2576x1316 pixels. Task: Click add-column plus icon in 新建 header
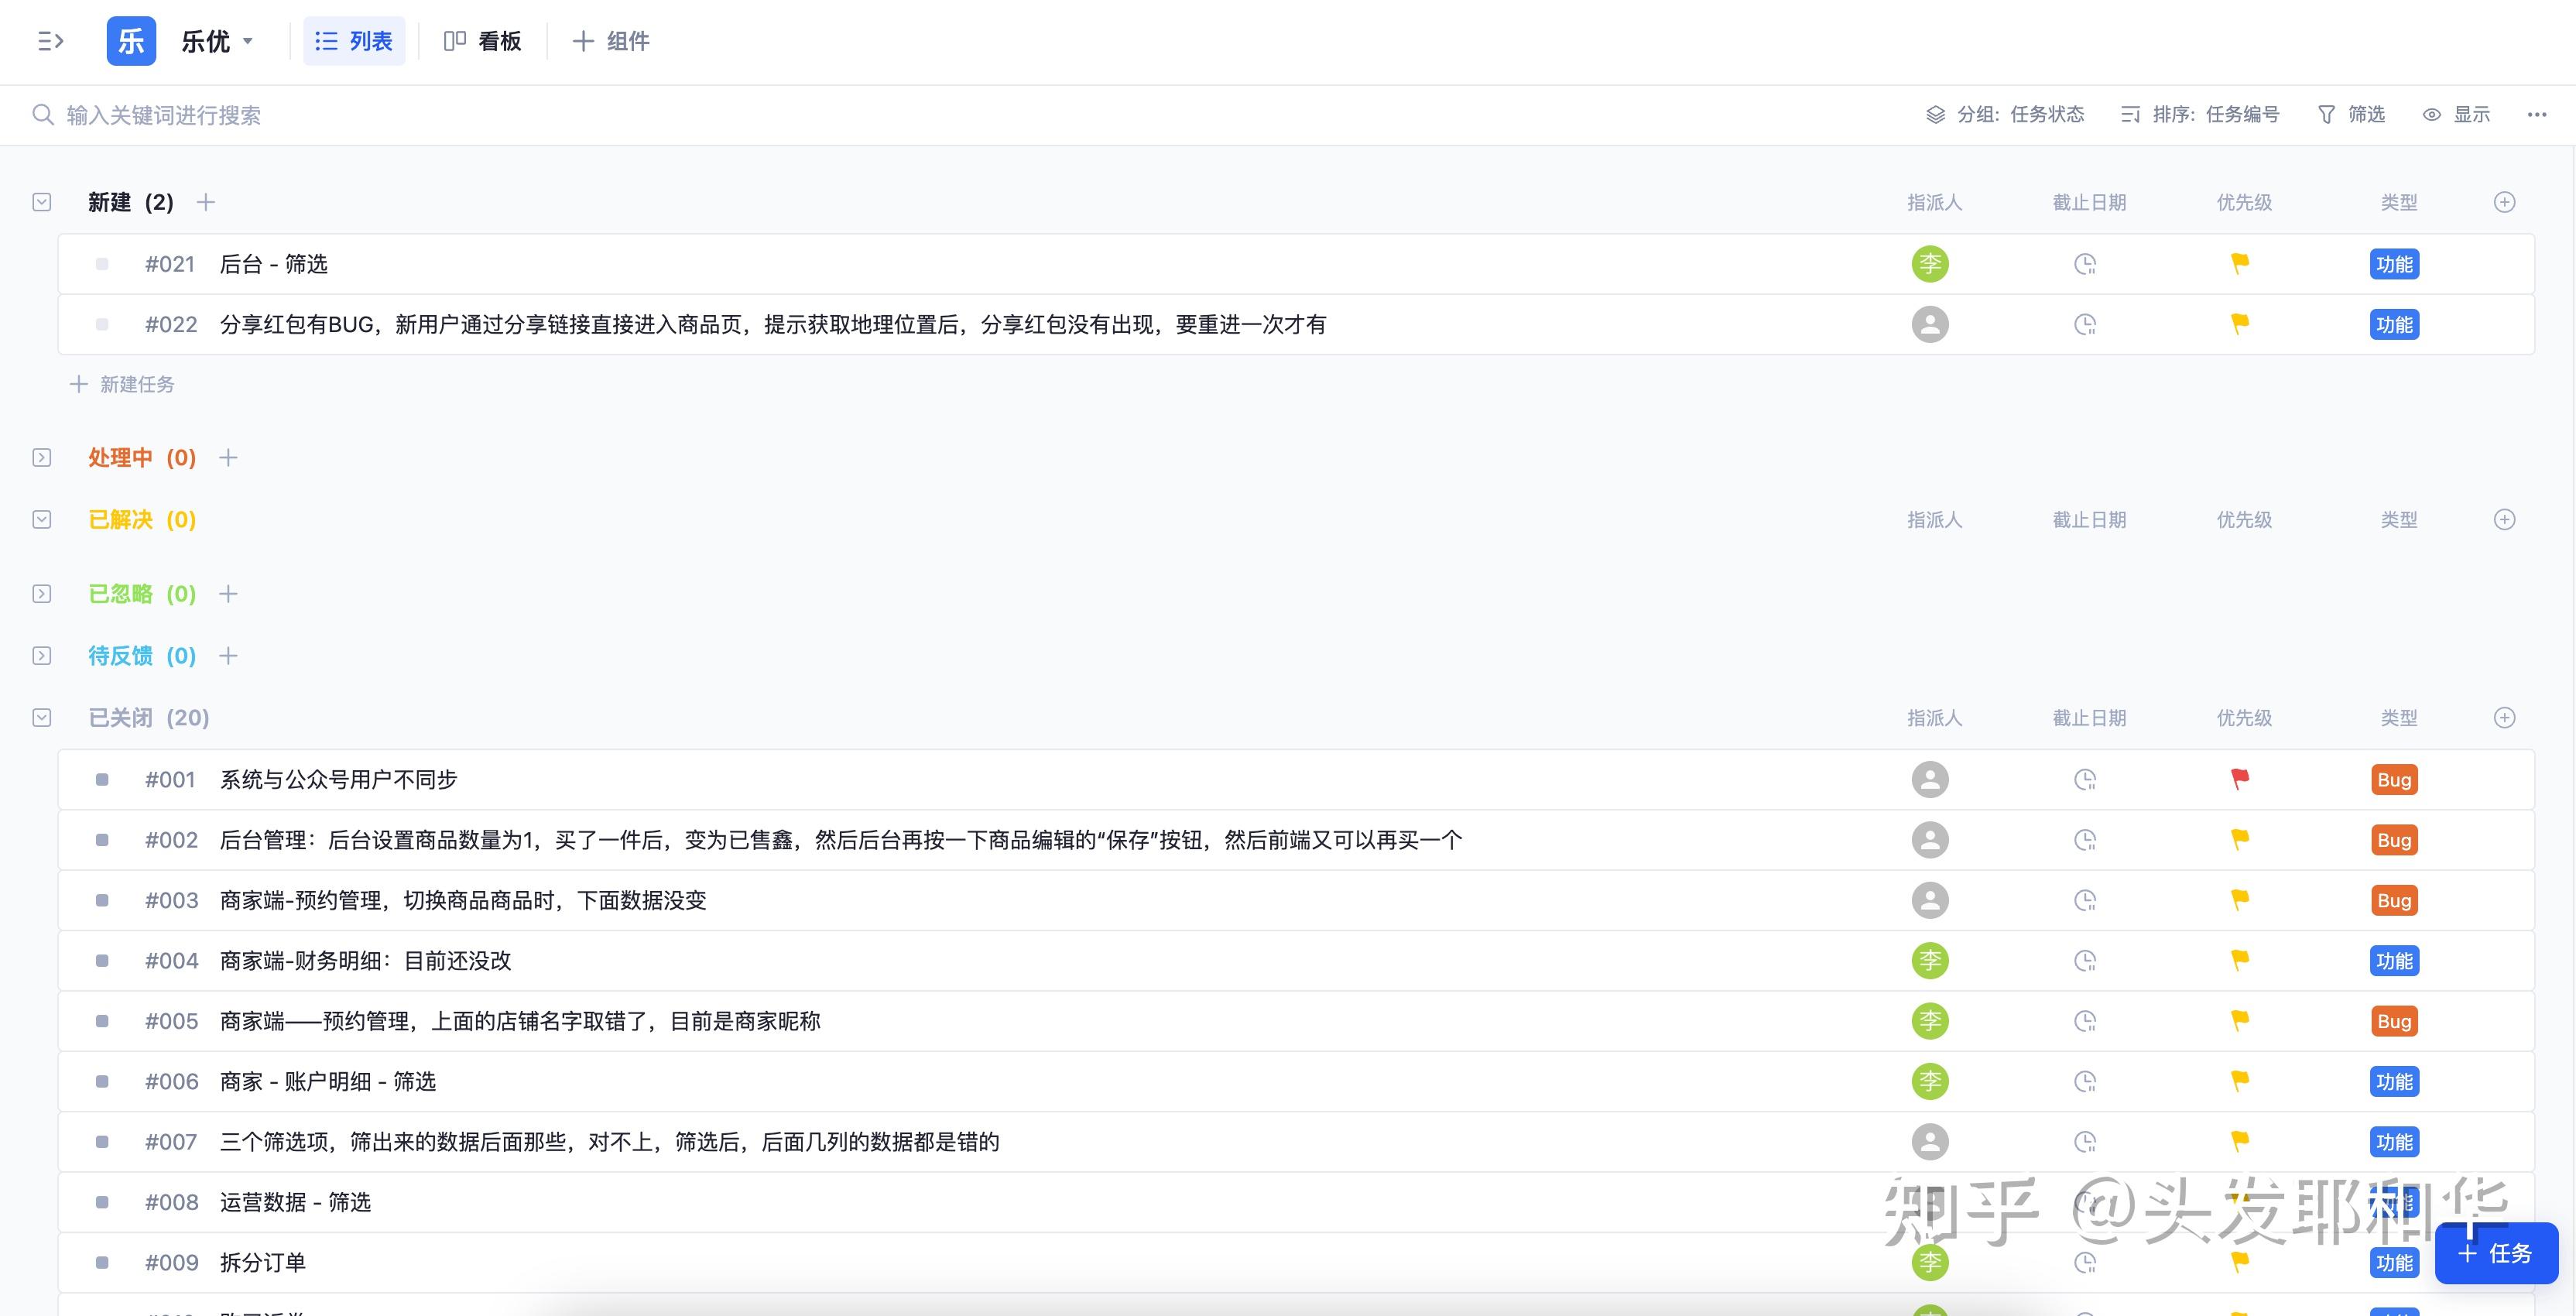2504,202
